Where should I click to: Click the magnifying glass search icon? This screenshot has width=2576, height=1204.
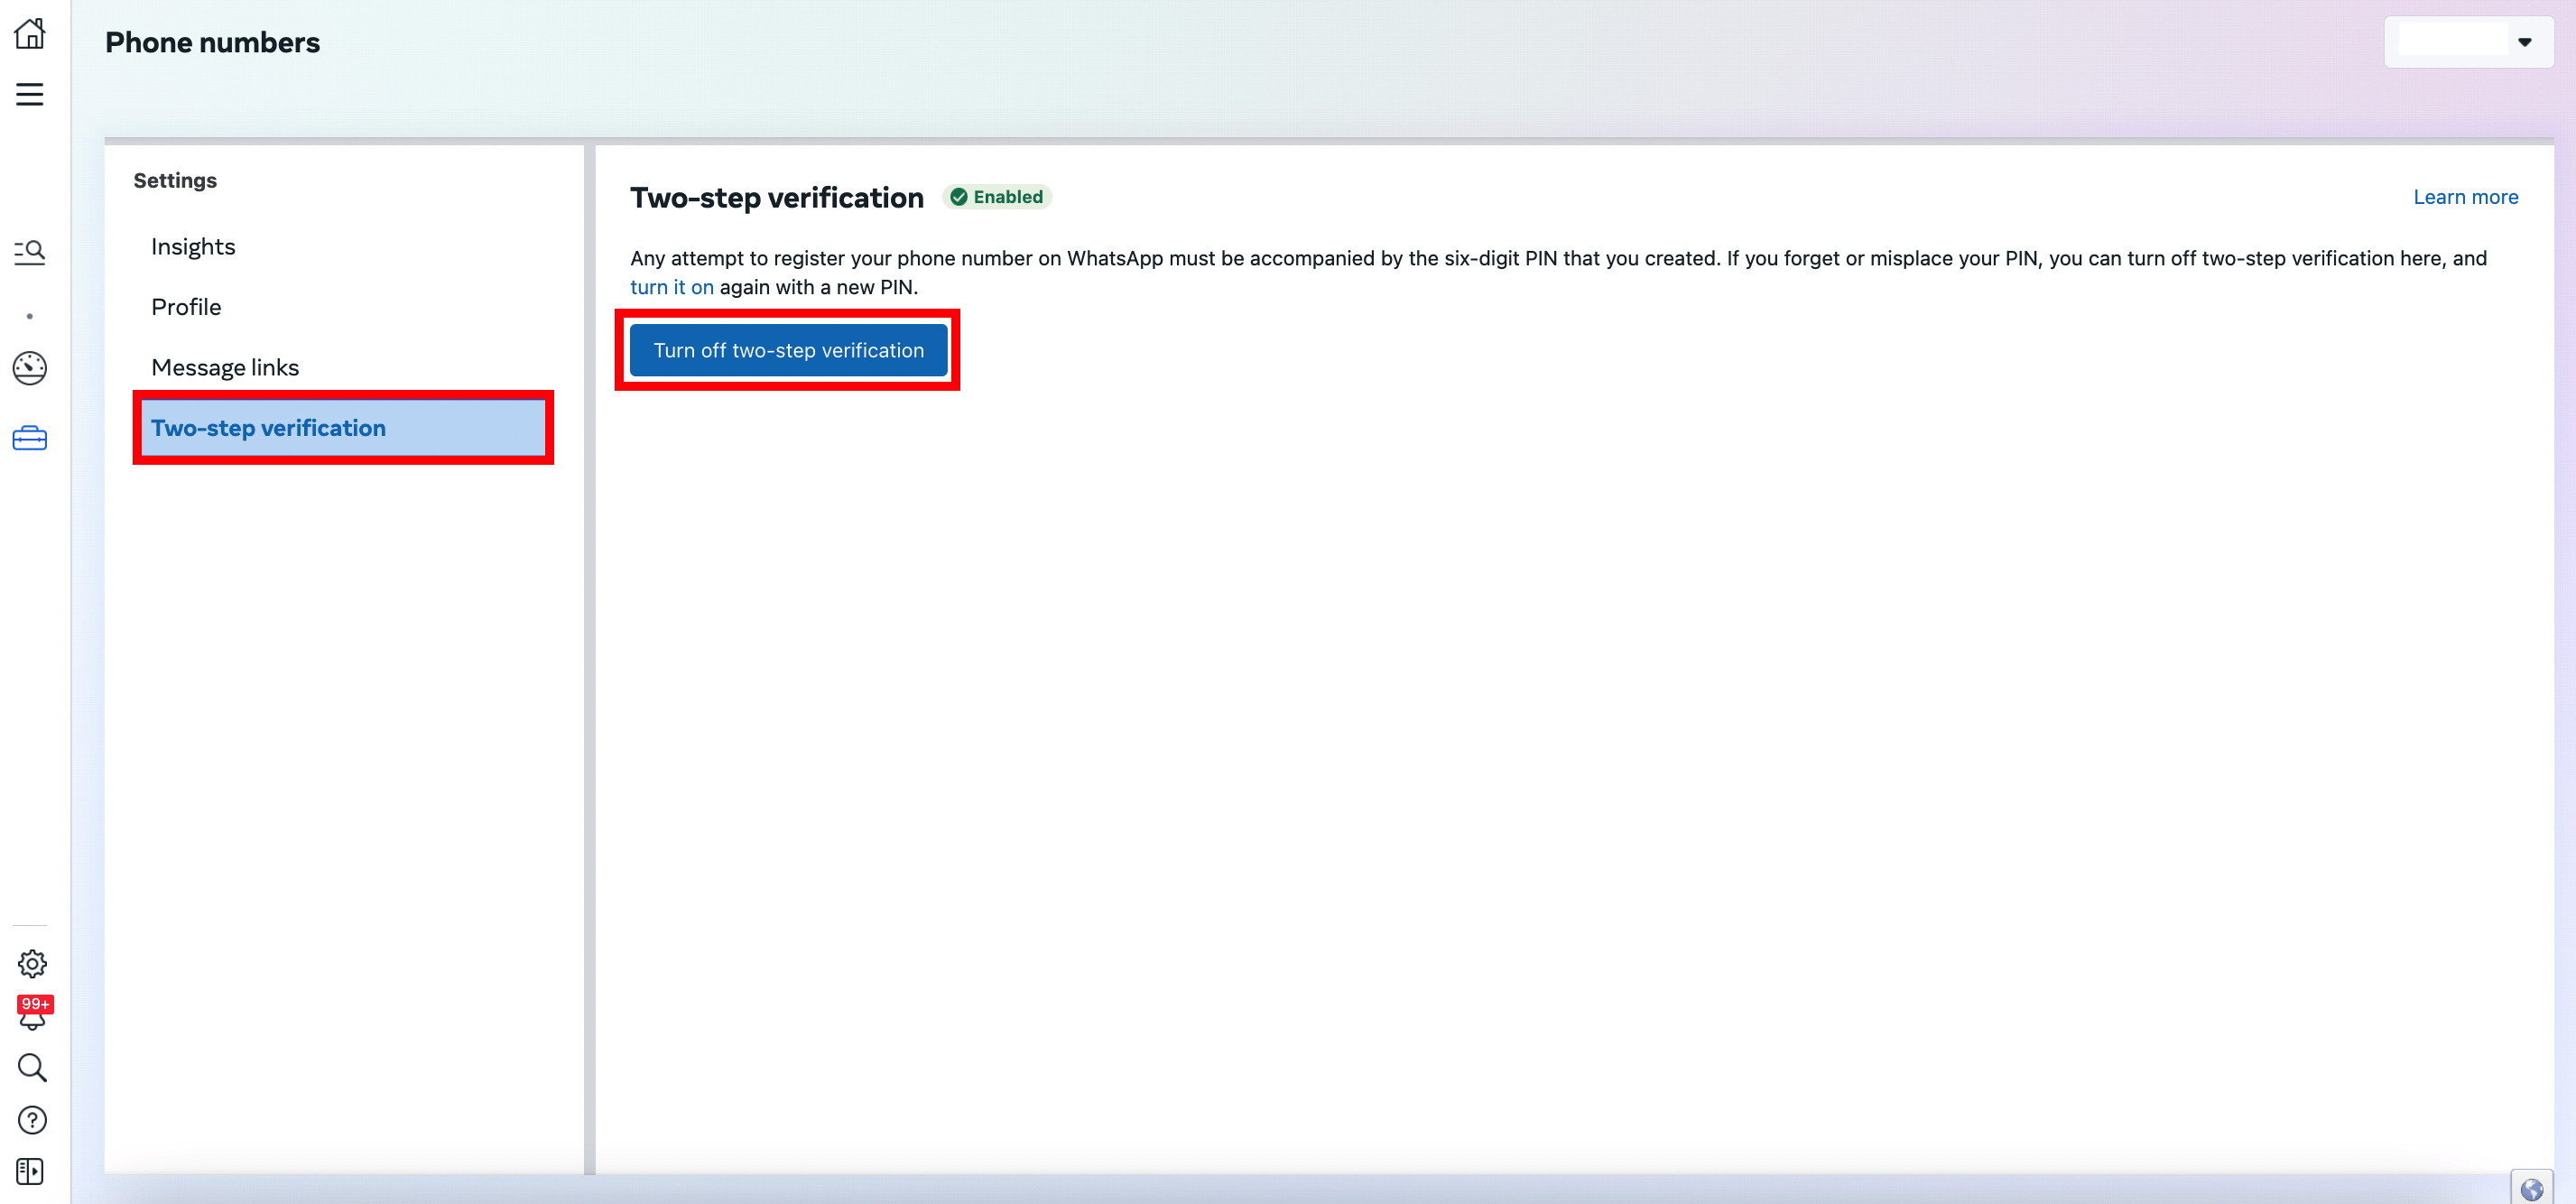click(32, 1067)
